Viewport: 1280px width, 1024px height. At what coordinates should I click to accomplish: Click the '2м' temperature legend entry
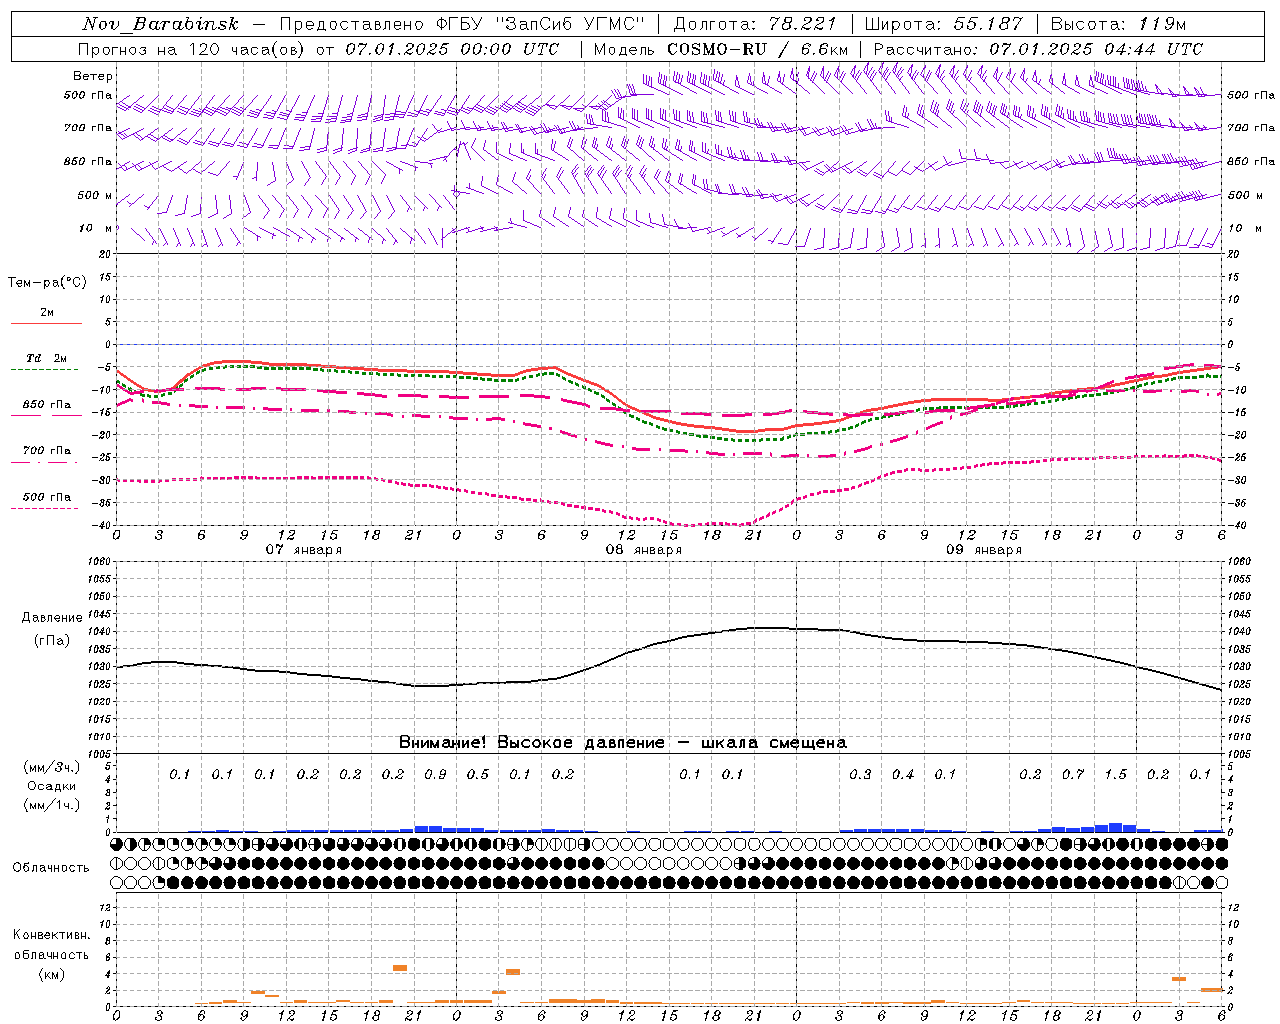point(47,313)
